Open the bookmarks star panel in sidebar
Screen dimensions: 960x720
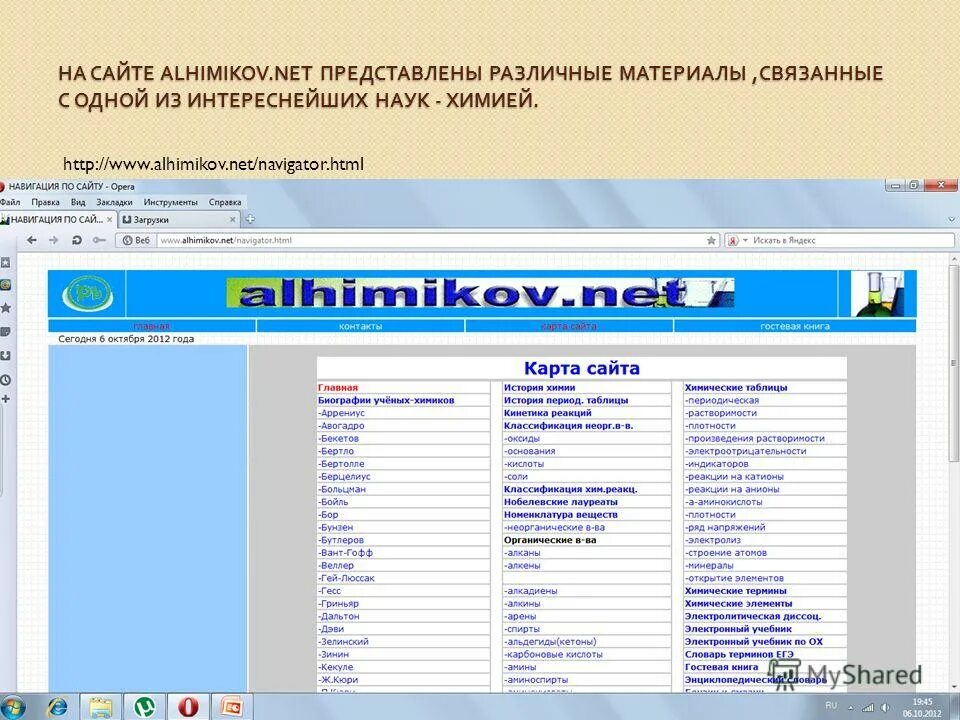pyautogui.click(x=5, y=308)
